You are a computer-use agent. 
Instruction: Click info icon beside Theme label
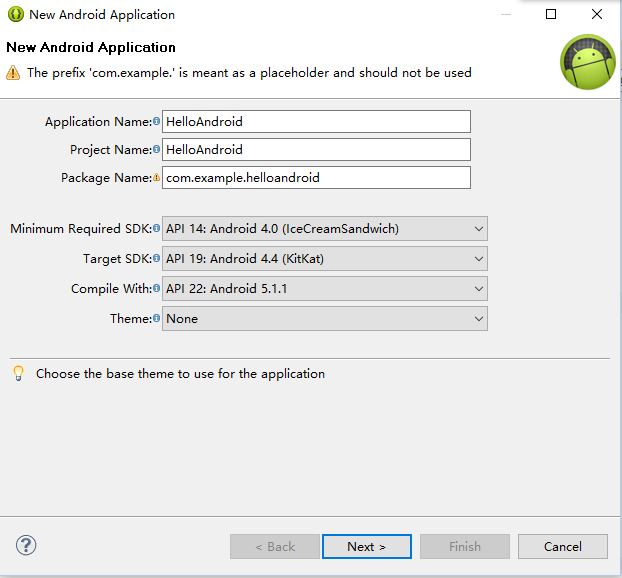(x=156, y=319)
